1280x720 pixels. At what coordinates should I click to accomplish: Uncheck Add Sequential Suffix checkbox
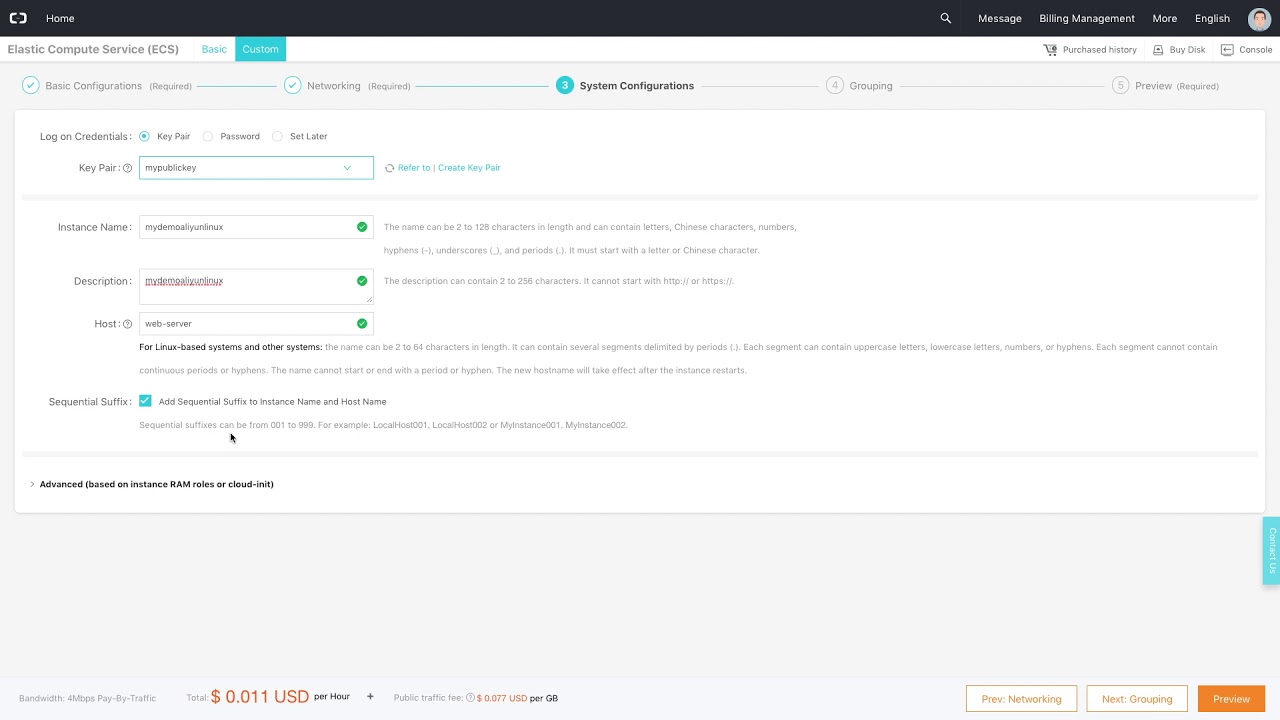[x=145, y=401]
